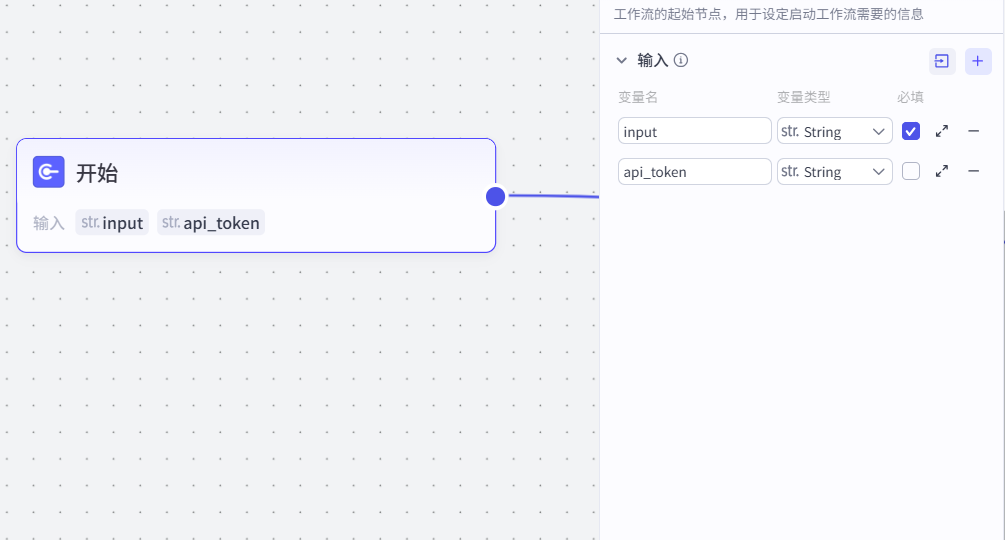Add a new input variable with plus icon
This screenshot has height=540, width=1005.
[x=978, y=61]
